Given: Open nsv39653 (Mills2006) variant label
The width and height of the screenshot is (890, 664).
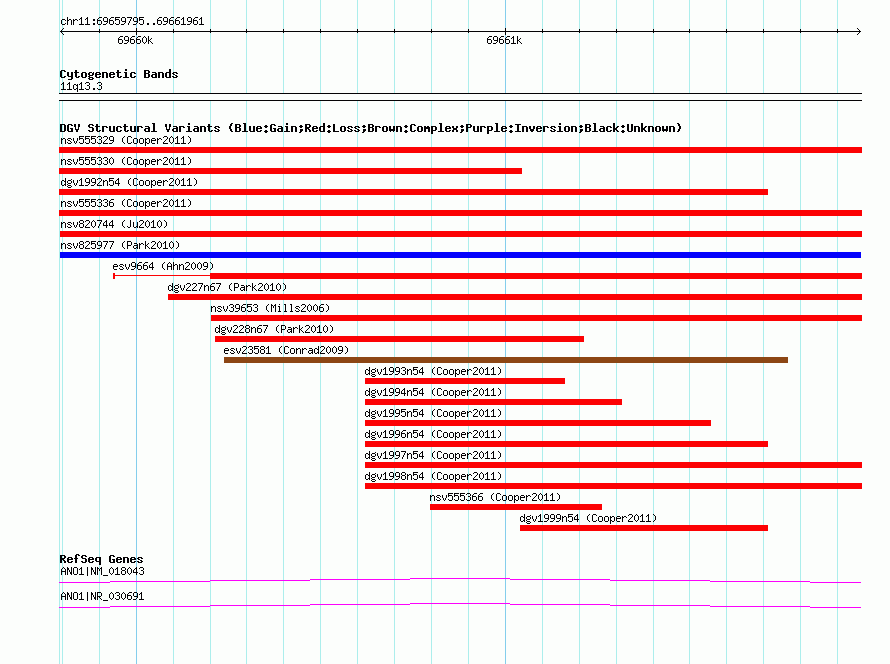Looking at the screenshot, I should point(270,308).
